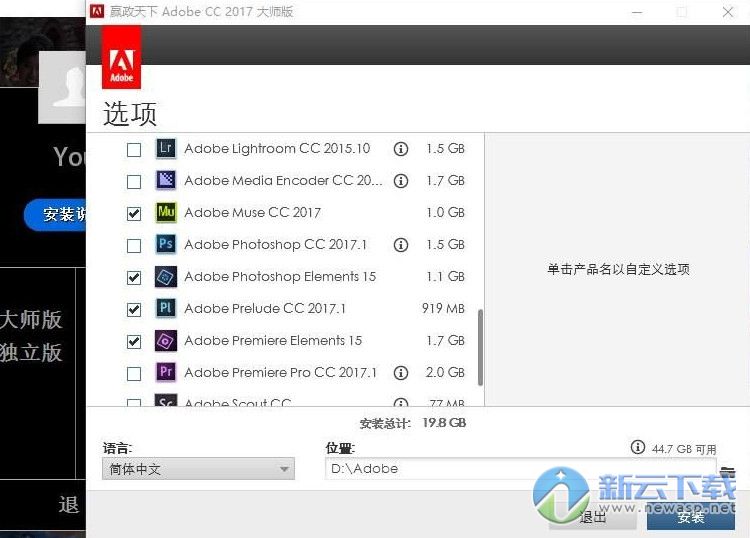
Task: Open info icon for Premiere Pro CC
Action: [400, 373]
